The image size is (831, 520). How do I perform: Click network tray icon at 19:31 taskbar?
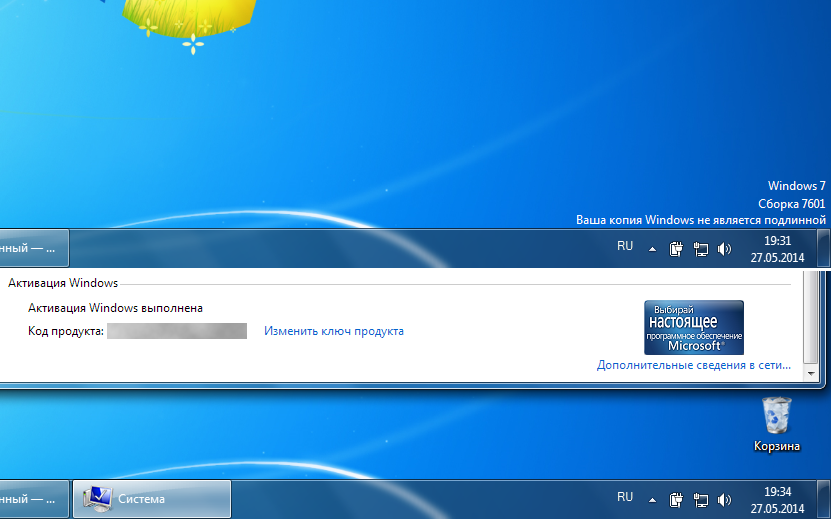point(701,249)
